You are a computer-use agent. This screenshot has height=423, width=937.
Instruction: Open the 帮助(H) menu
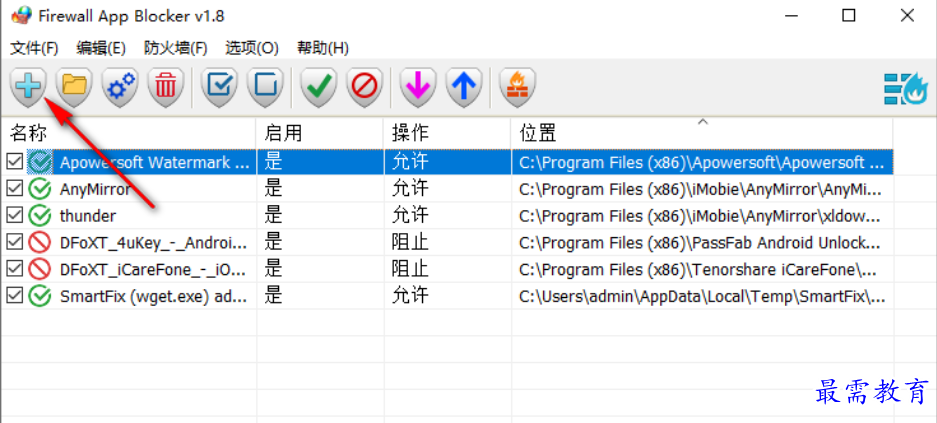[323, 48]
